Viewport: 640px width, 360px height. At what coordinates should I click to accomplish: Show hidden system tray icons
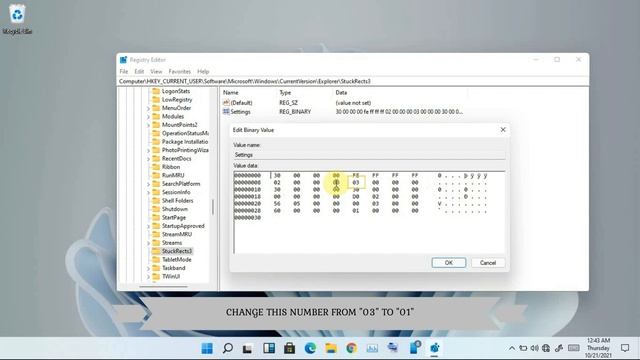(511, 348)
